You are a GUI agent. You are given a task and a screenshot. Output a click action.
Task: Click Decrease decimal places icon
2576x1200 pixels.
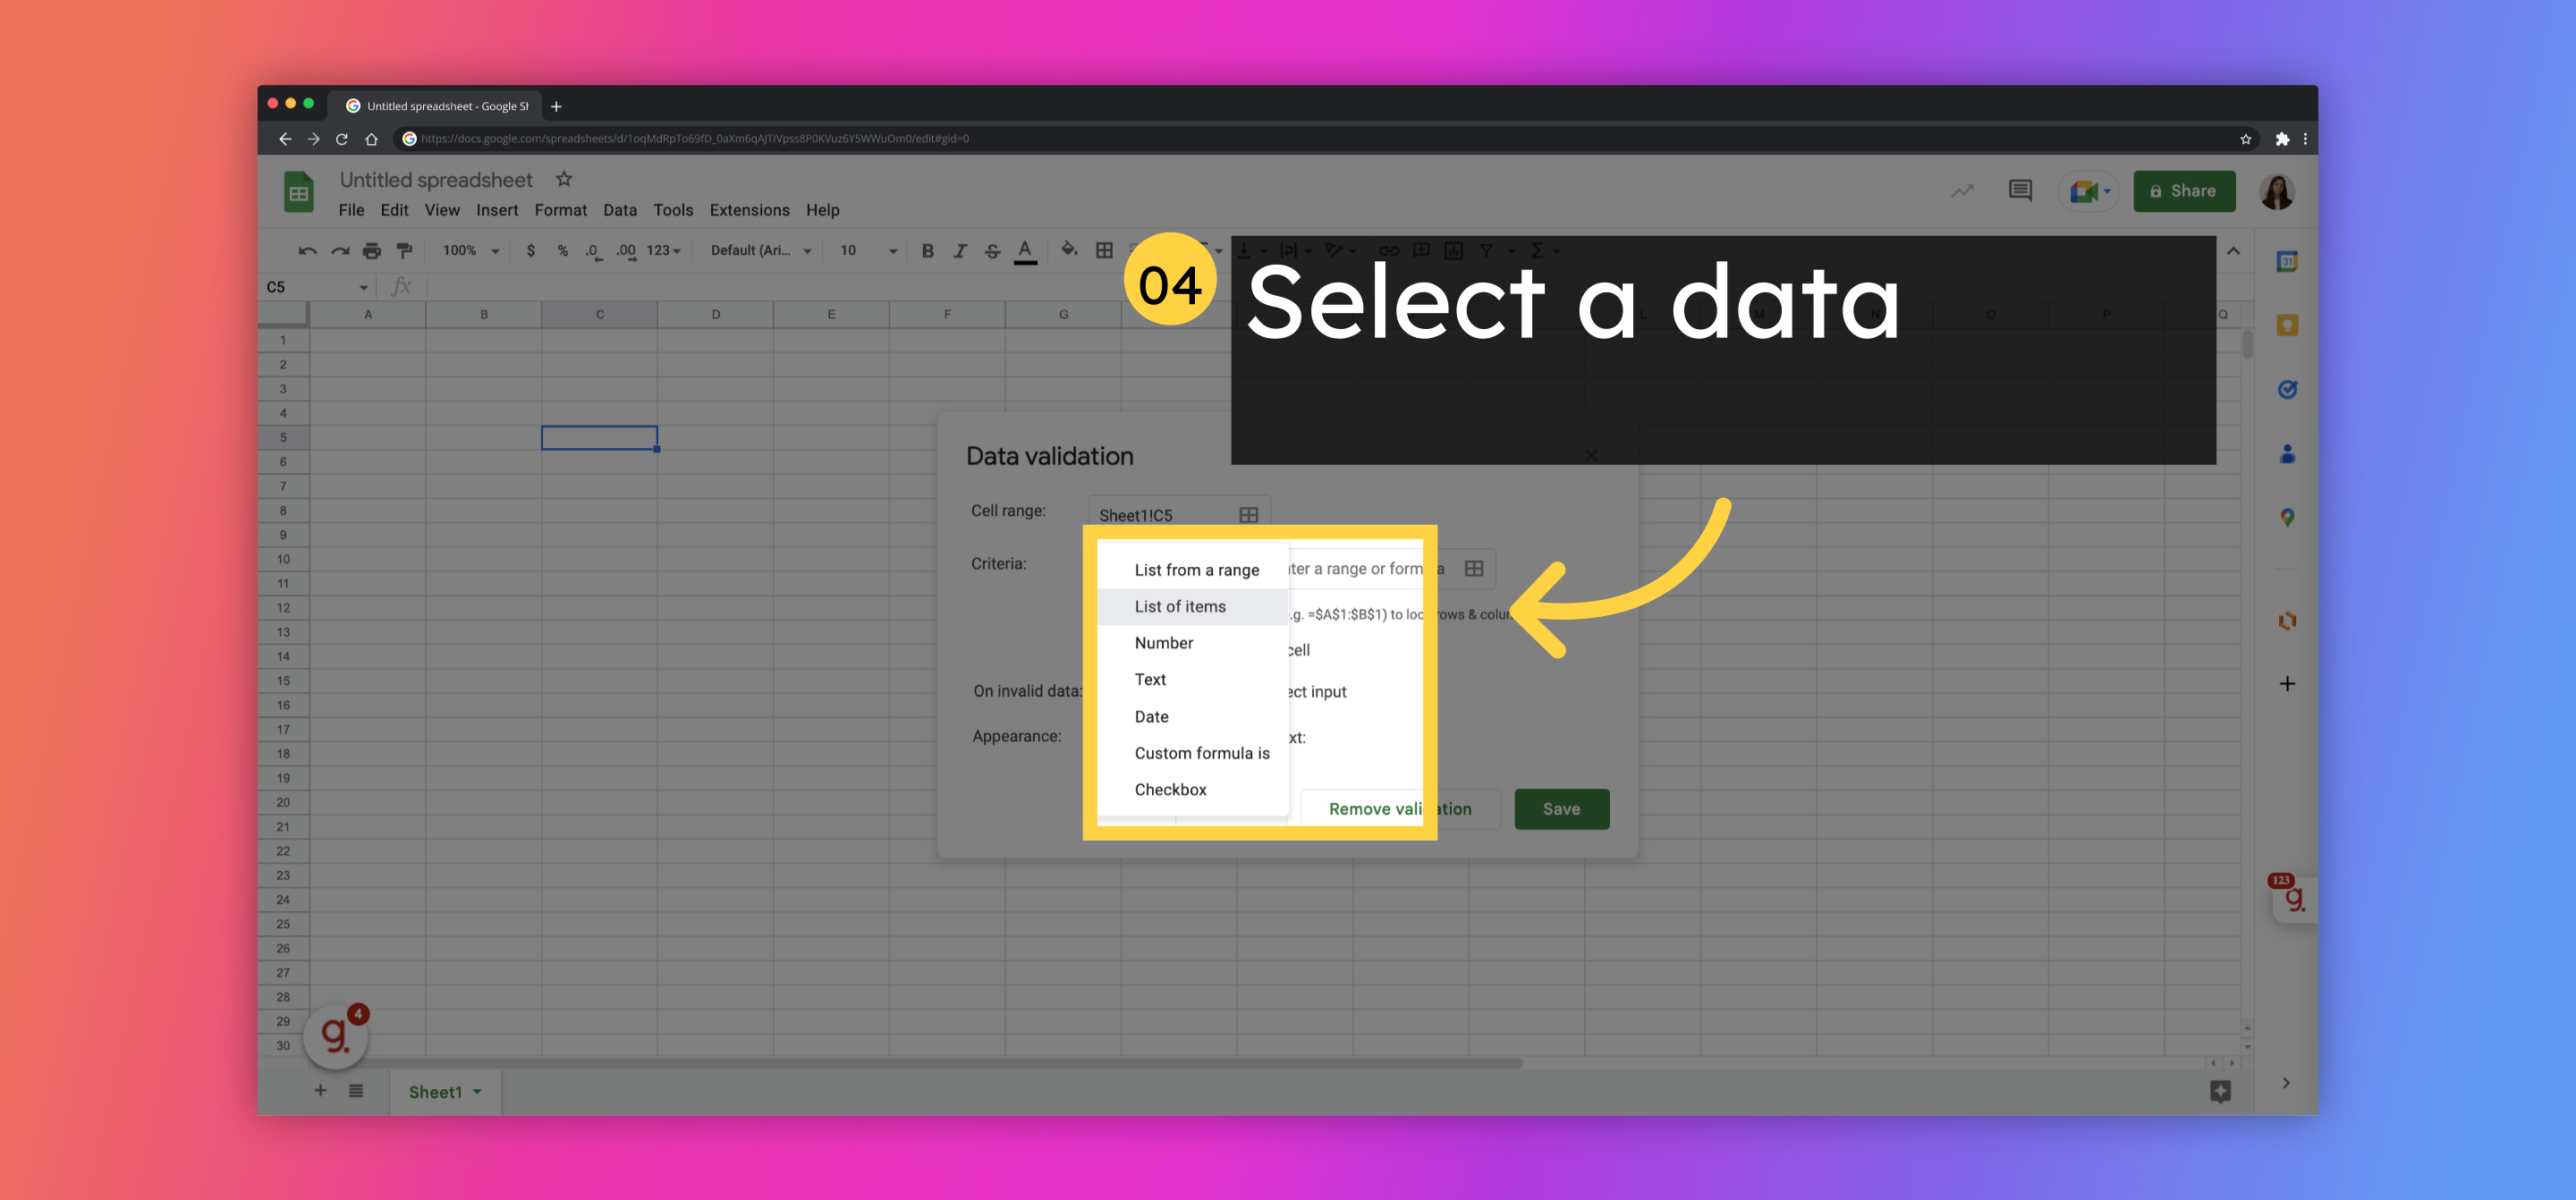click(x=593, y=251)
